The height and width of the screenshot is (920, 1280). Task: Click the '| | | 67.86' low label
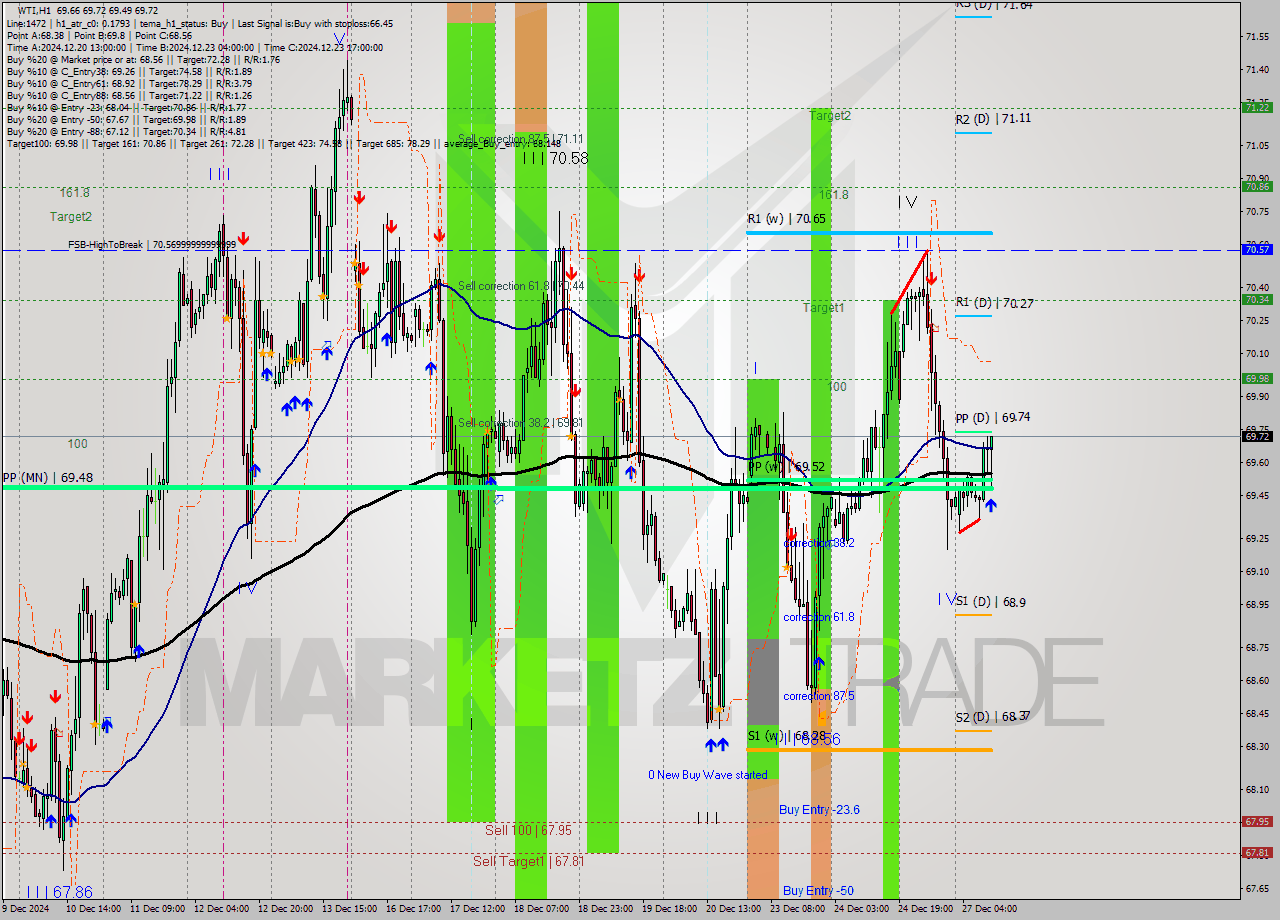(x=59, y=891)
